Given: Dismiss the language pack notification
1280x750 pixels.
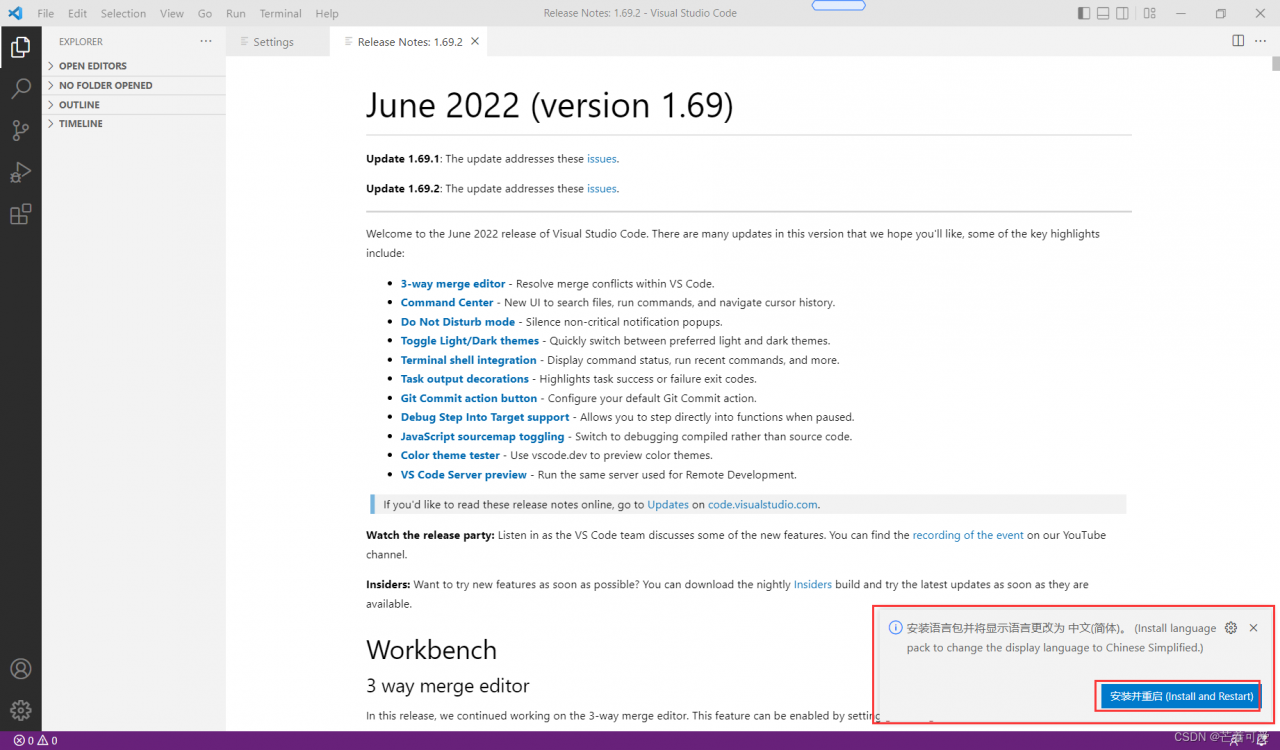Looking at the screenshot, I should [1253, 628].
